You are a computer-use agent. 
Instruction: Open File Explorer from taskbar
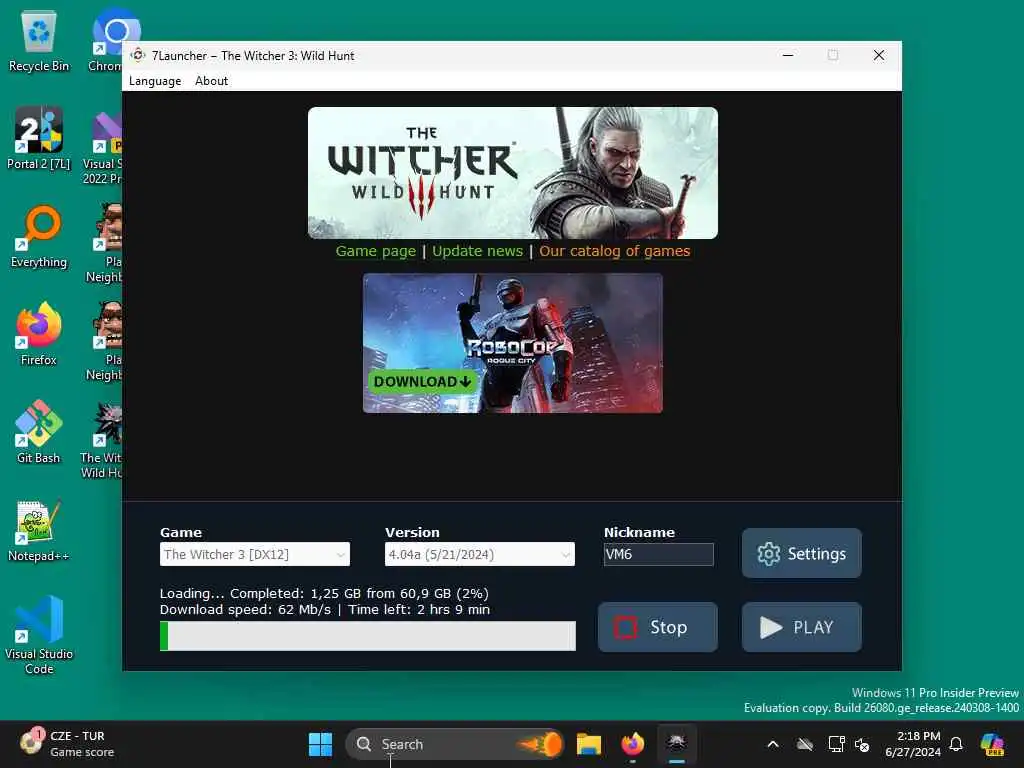[x=589, y=744]
